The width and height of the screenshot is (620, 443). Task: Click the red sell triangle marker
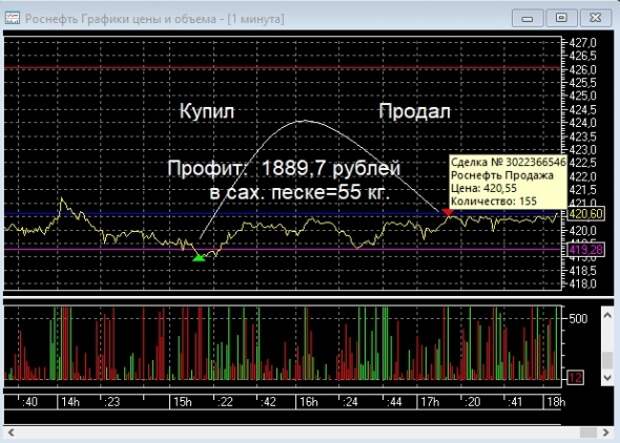(x=447, y=213)
